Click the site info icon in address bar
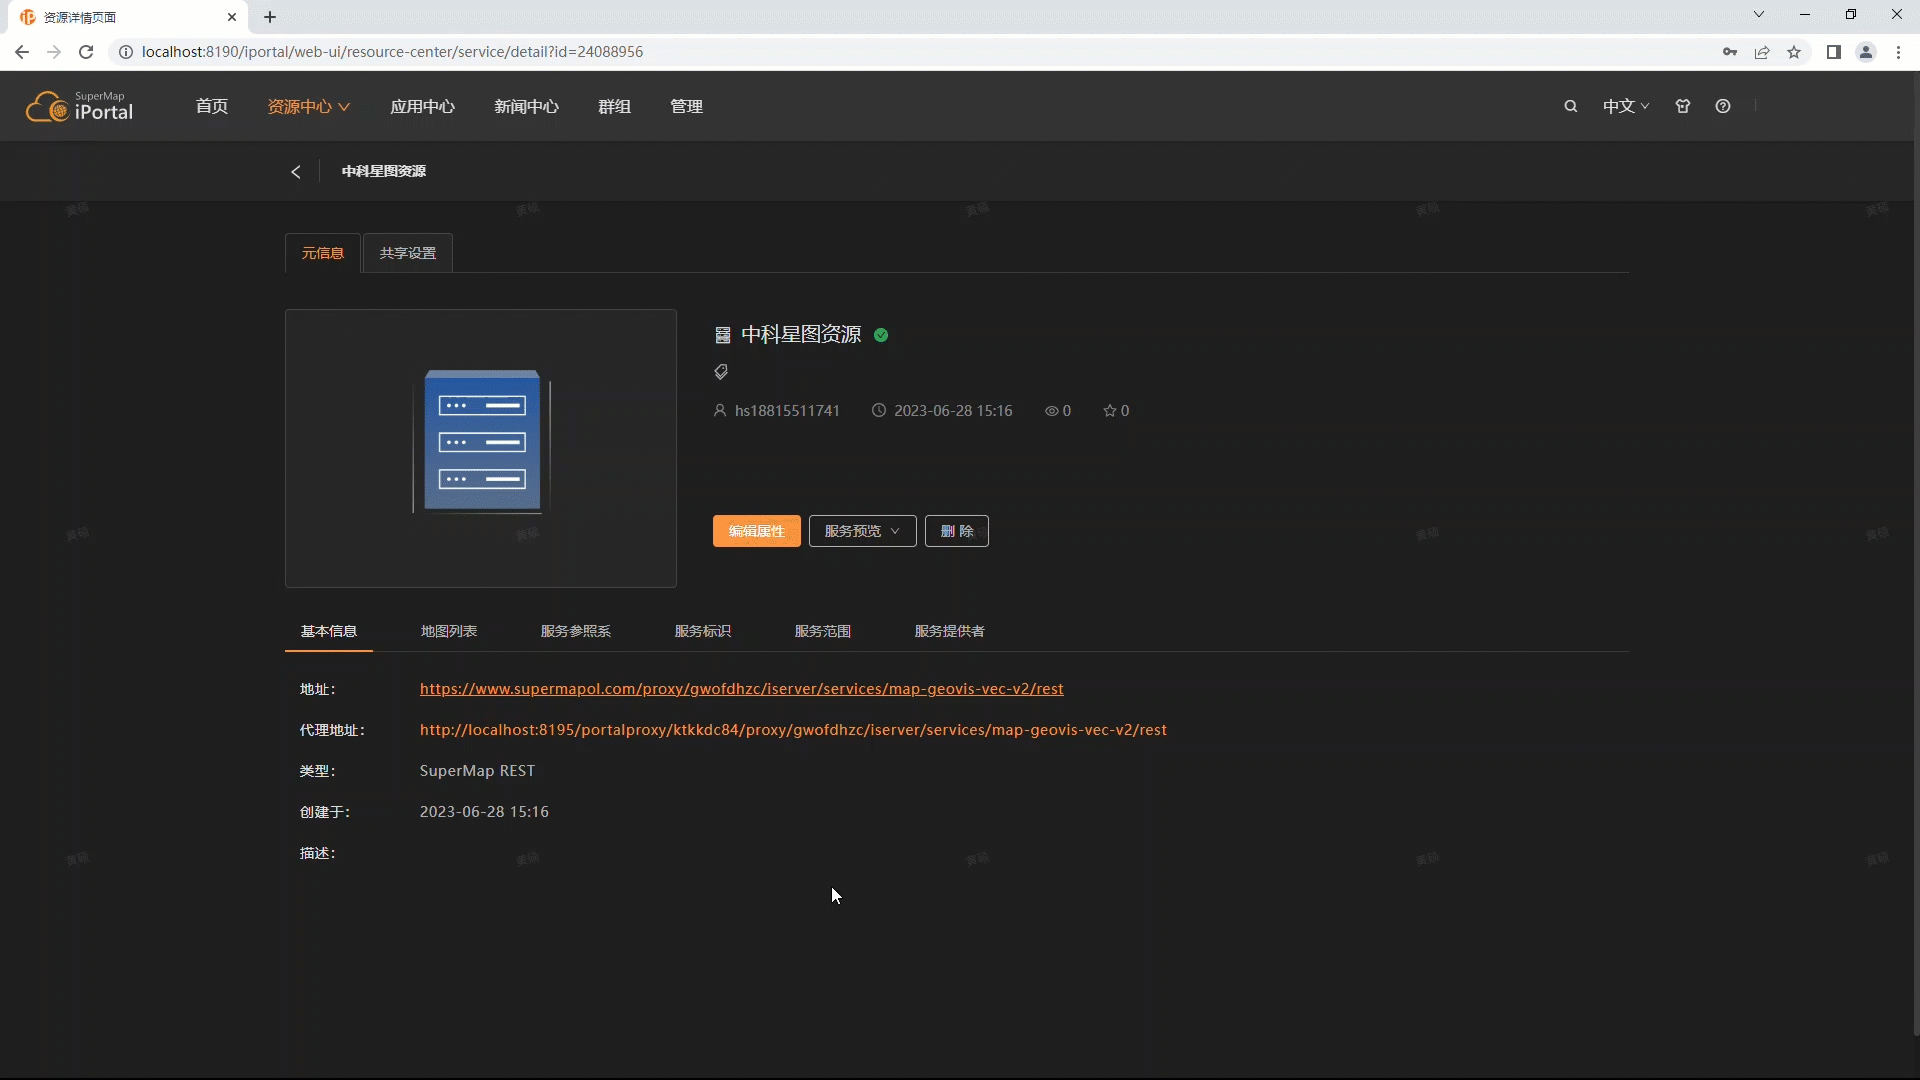1920x1080 pixels. click(x=126, y=52)
